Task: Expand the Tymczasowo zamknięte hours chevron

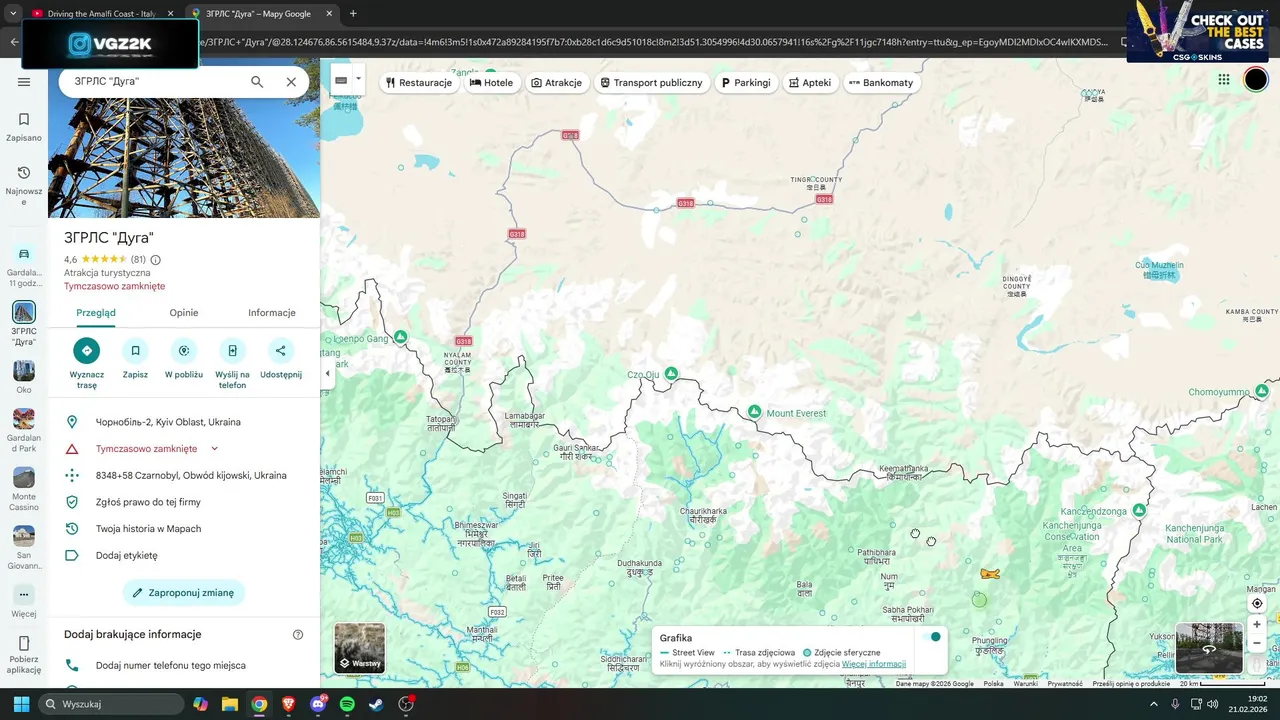Action: (x=214, y=449)
